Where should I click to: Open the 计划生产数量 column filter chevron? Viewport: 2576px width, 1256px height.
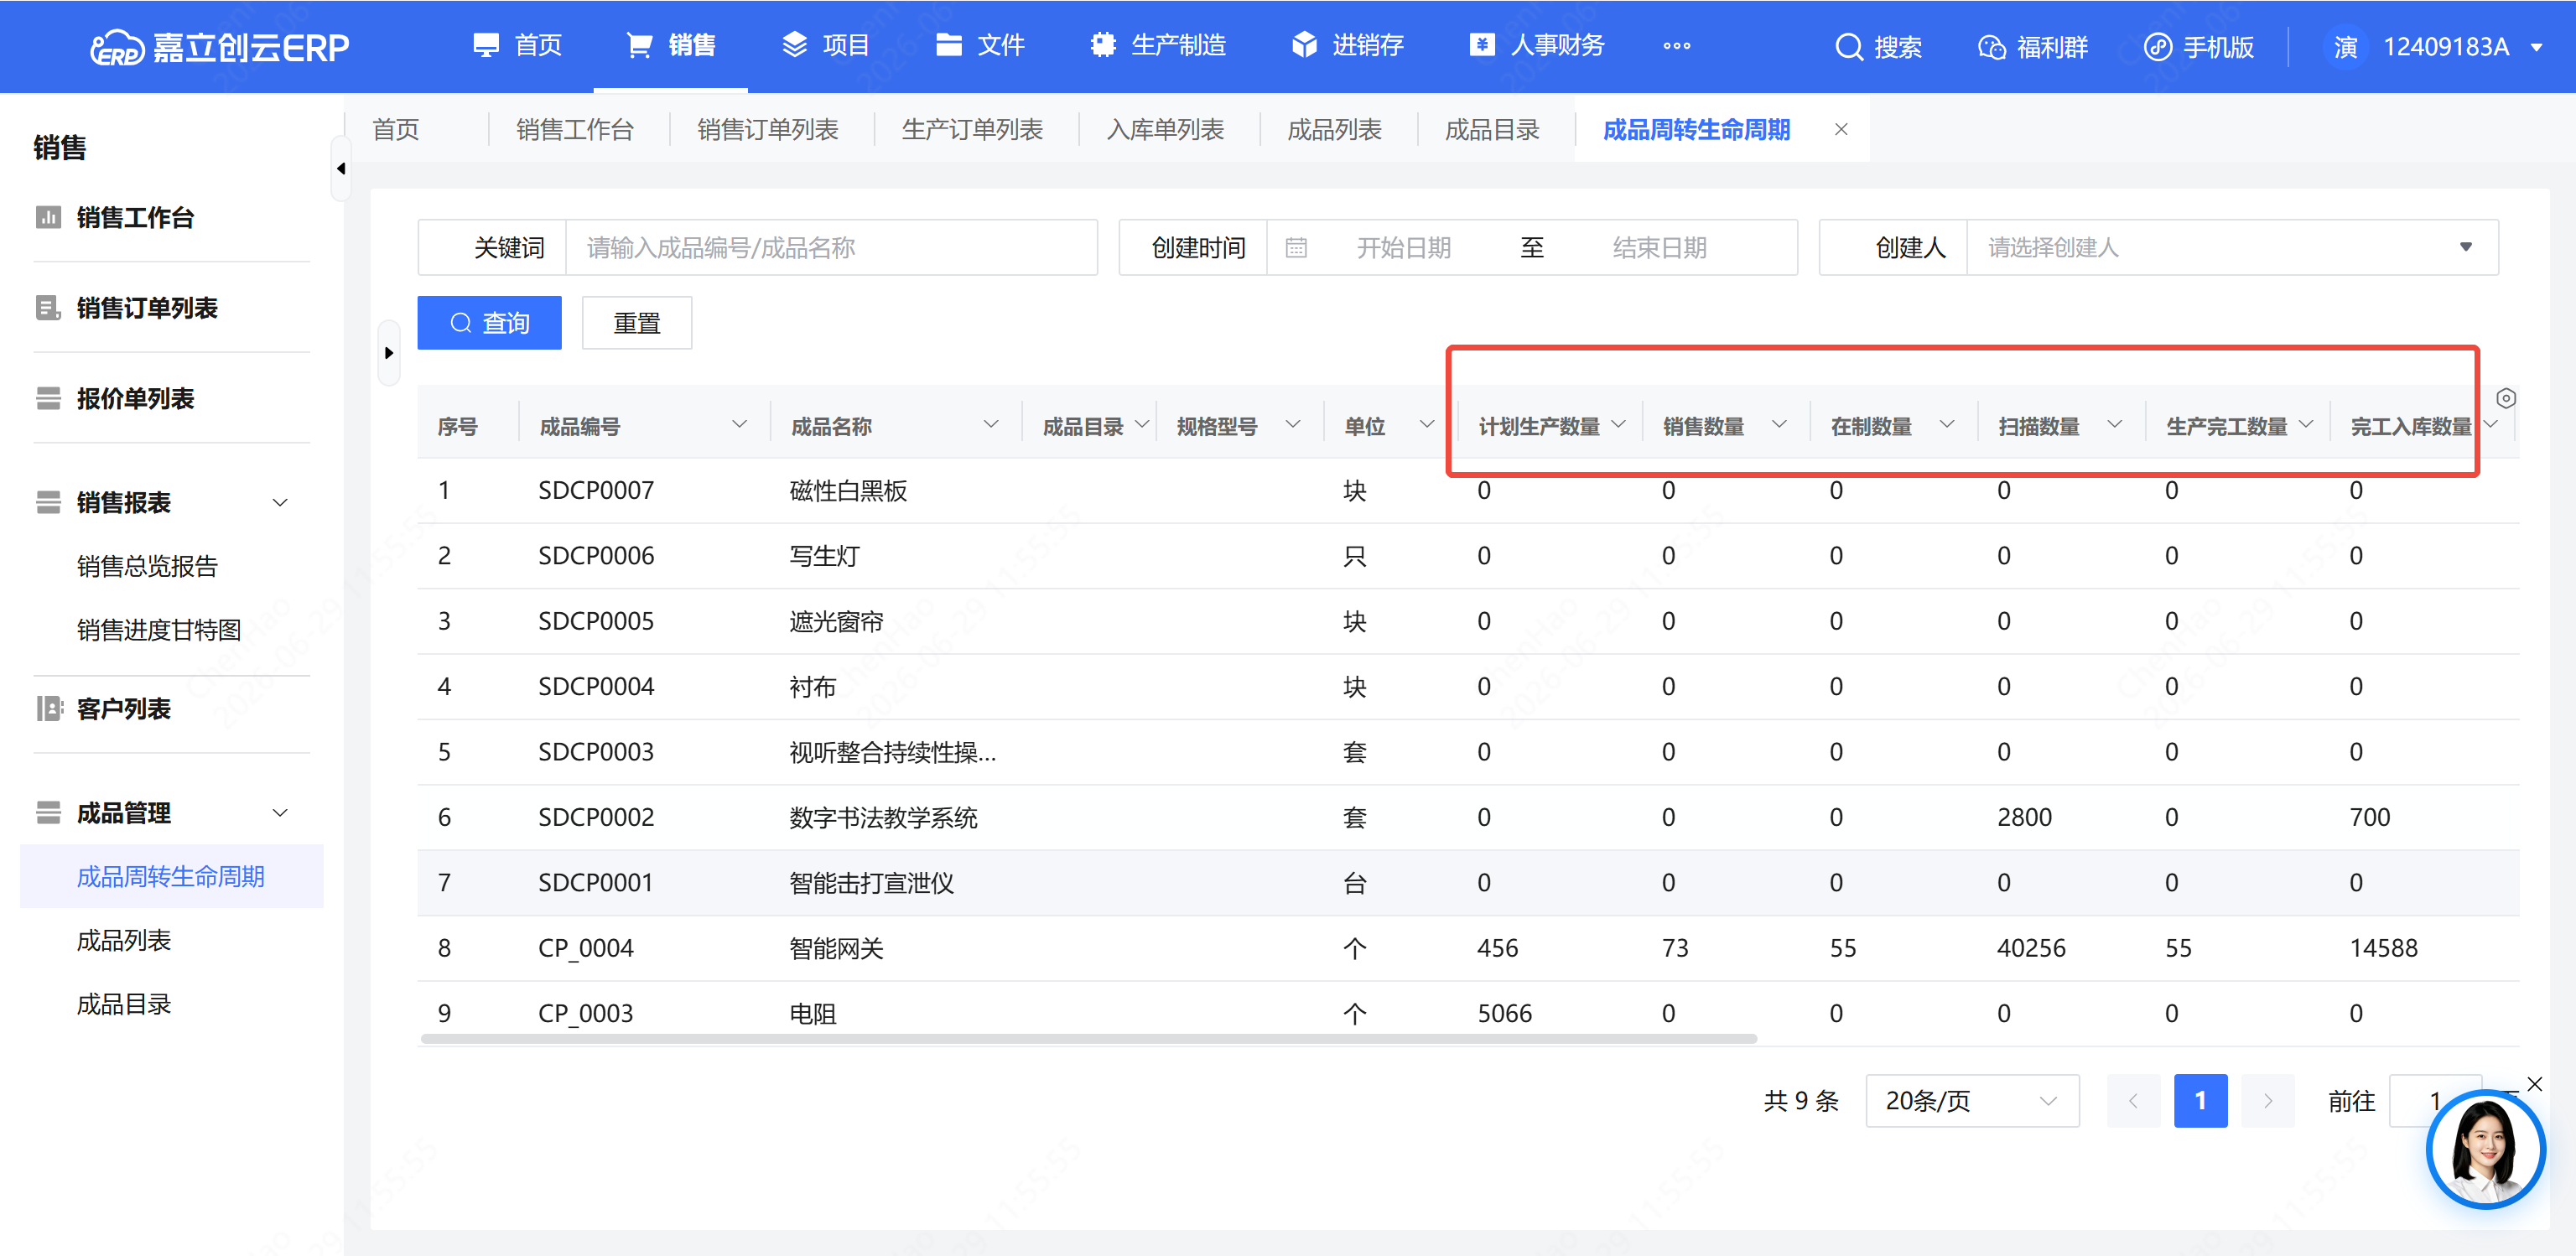tap(1619, 424)
